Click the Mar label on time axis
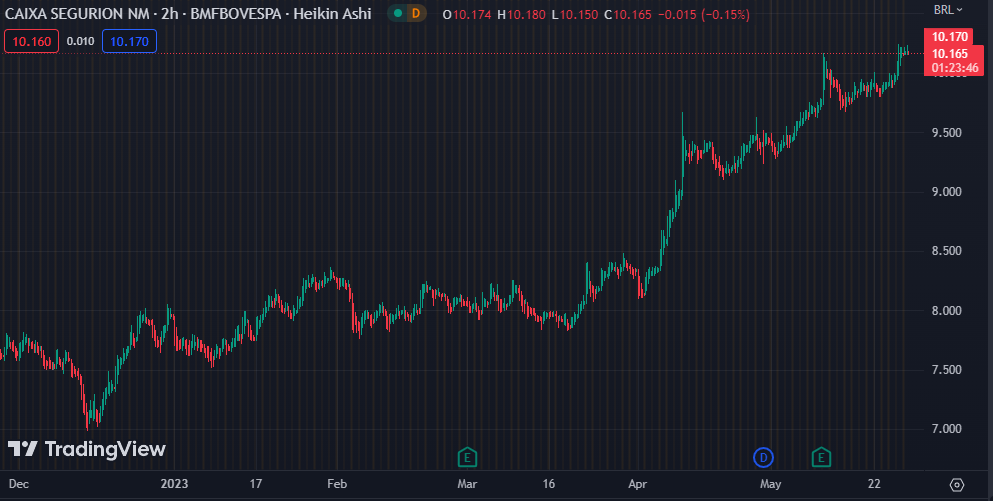 pos(467,484)
